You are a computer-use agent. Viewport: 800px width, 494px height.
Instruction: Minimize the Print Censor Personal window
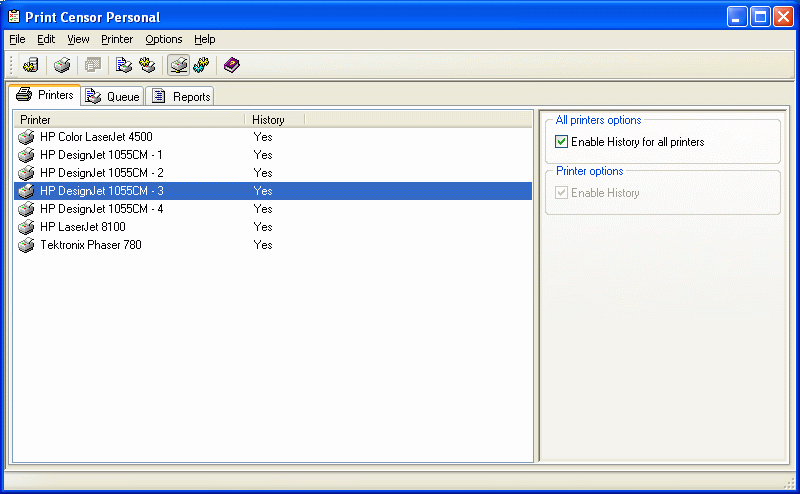[x=737, y=16]
